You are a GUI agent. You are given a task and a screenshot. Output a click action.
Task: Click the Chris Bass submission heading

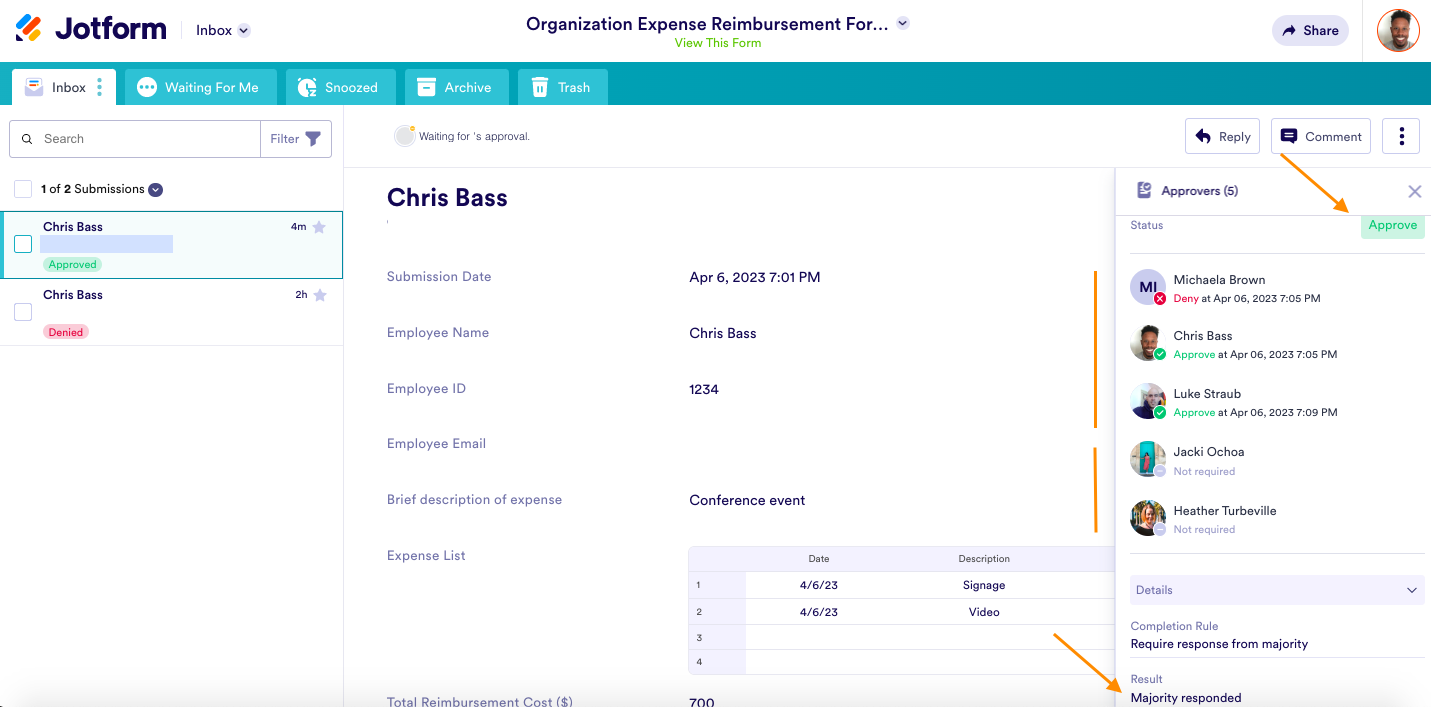point(447,198)
